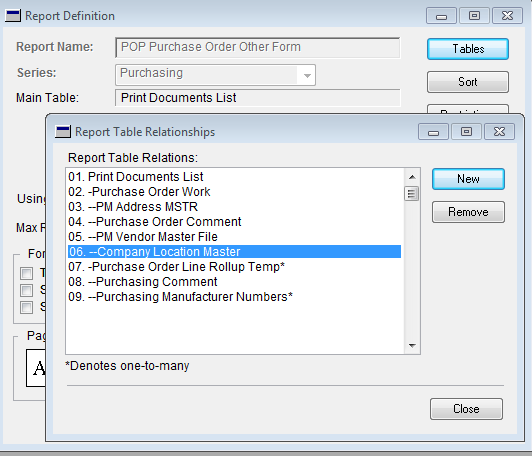Select row 07. -Purchase Order Line Rollup Temp*

click(234, 267)
